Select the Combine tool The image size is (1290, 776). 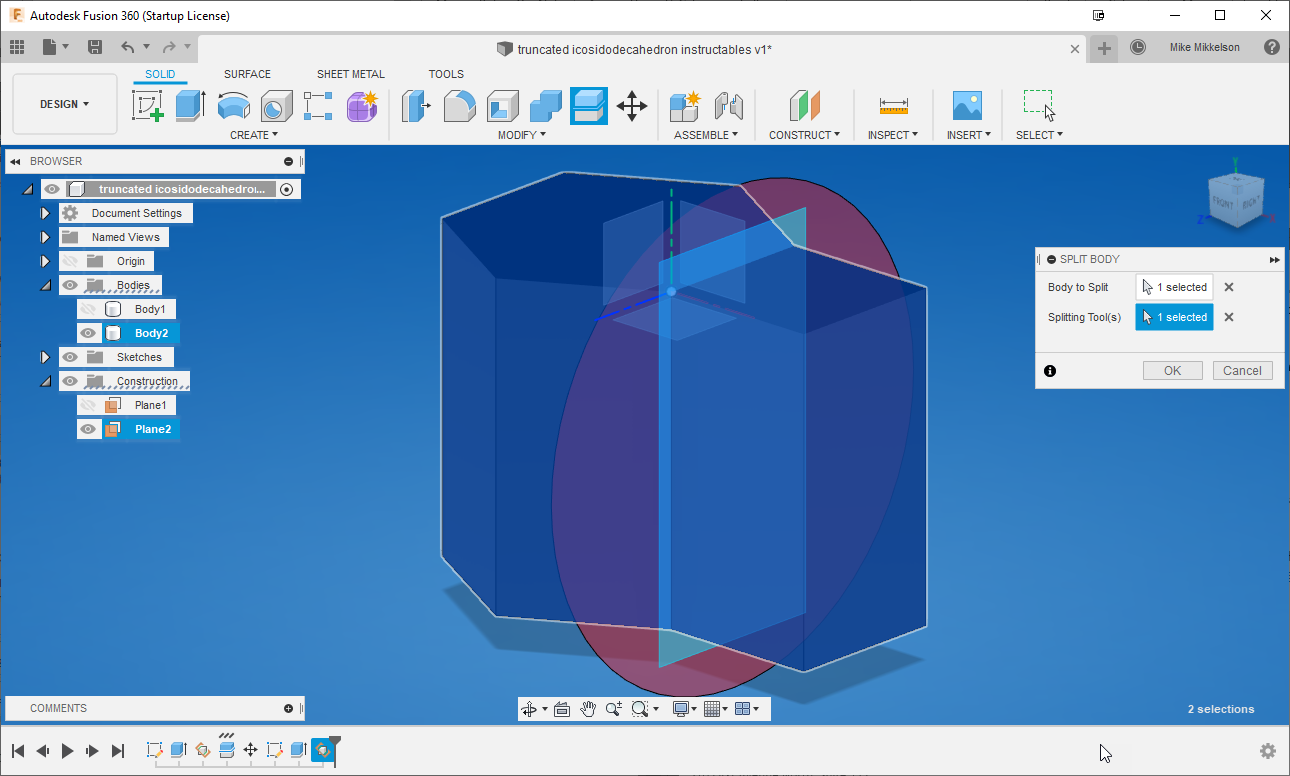pyautogui.click(x=544, y=106)
